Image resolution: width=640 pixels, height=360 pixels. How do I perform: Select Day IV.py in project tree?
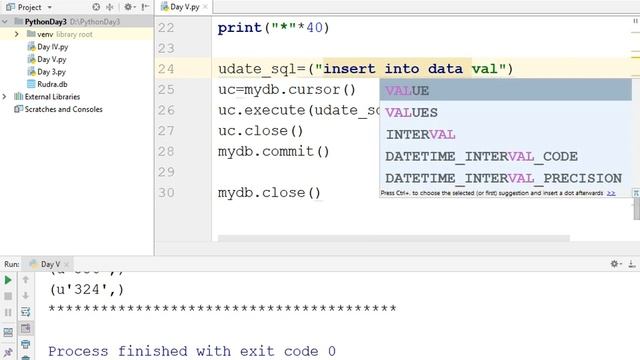pyautogui.click(x=53, y=47)
